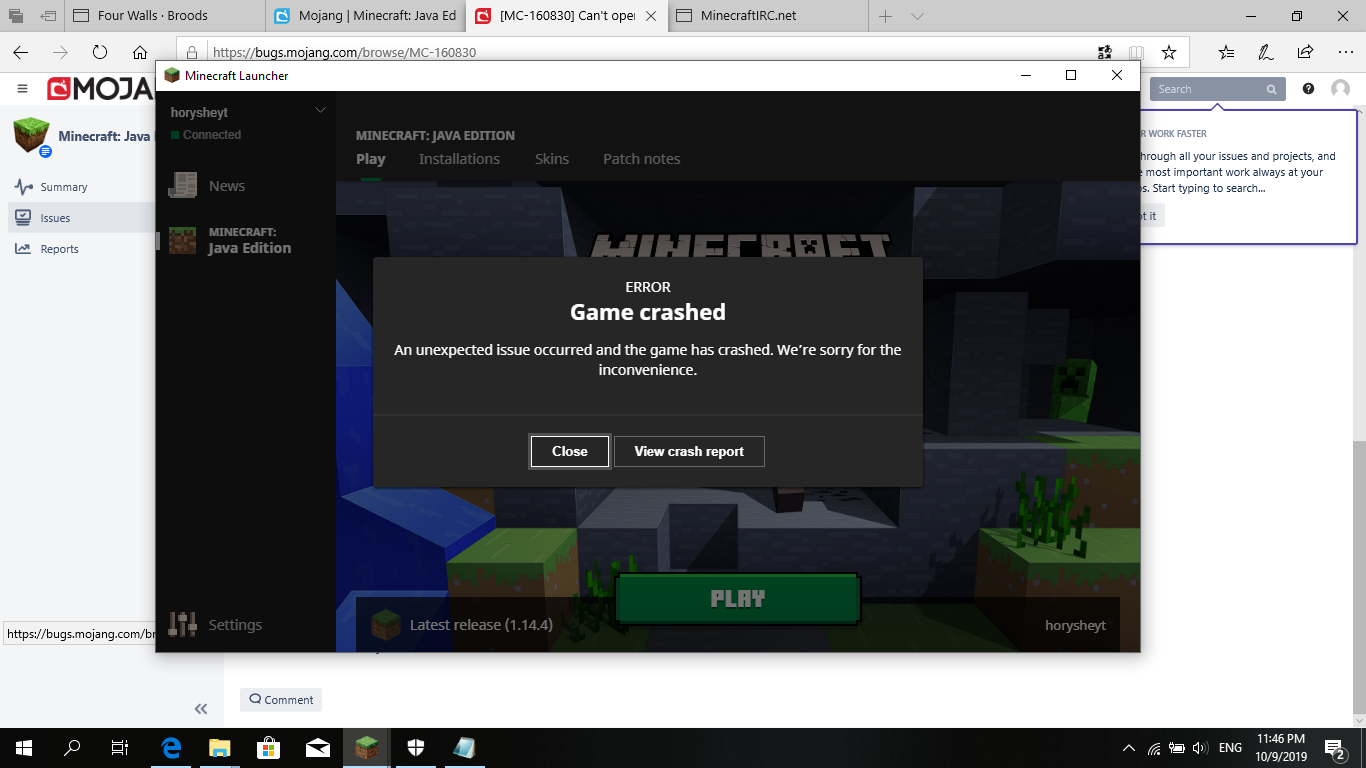Click the Add notes pen icon
Viewport: 1366px width, 768px height.
tap(1265, 52)
